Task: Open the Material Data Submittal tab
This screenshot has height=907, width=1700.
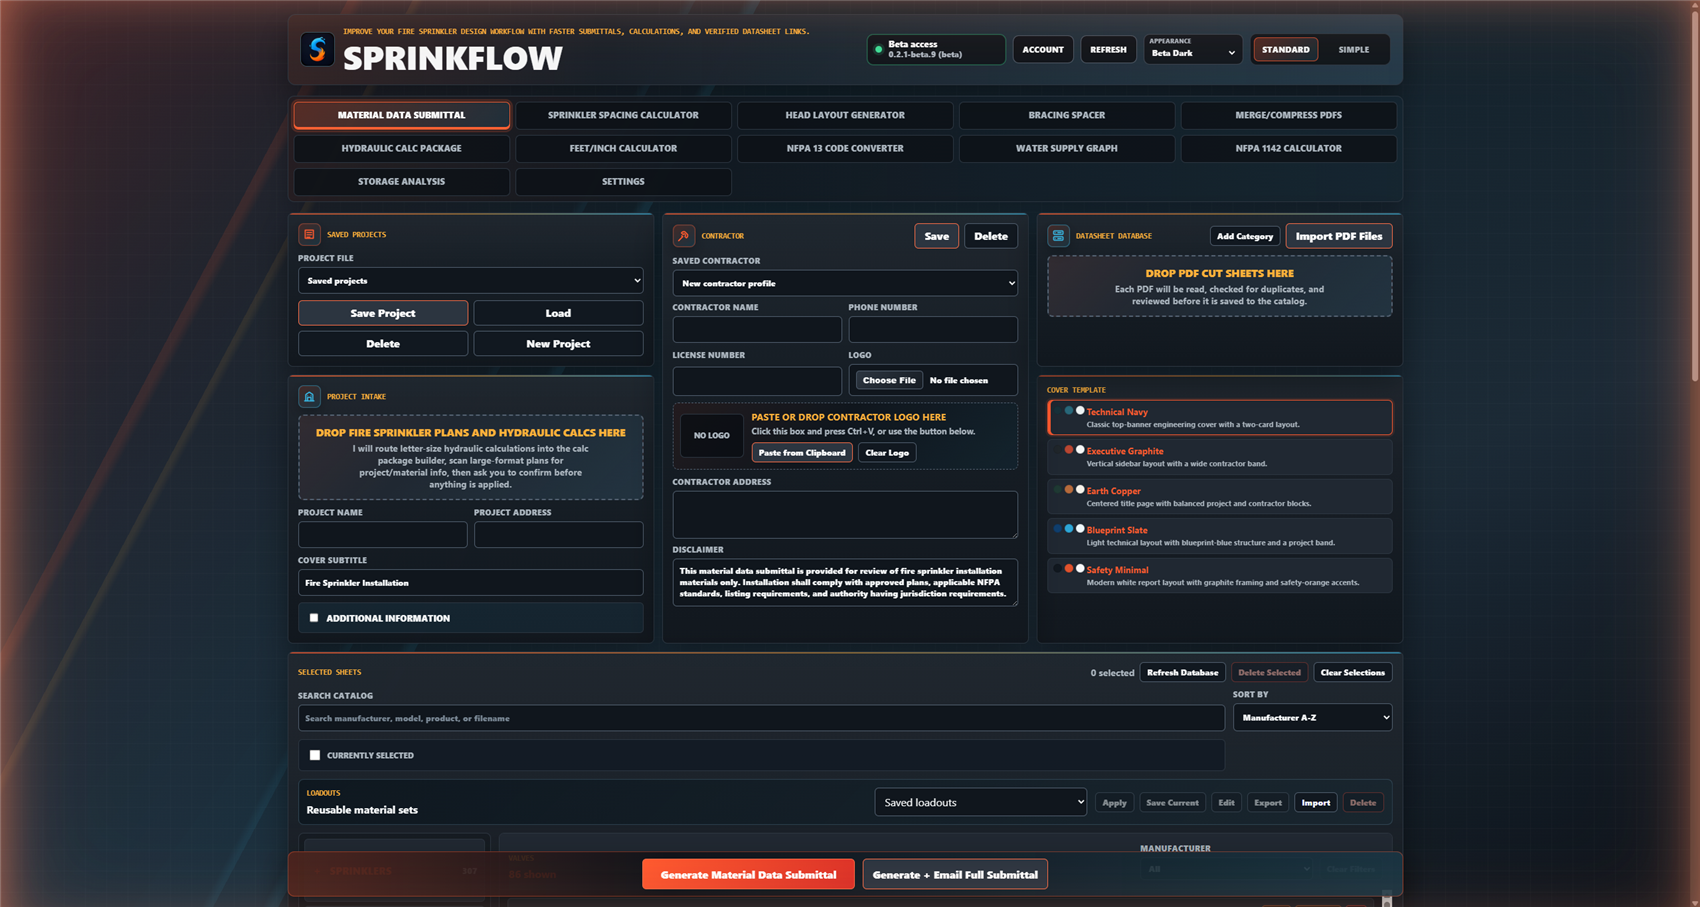Action: [x=401, y=115]
